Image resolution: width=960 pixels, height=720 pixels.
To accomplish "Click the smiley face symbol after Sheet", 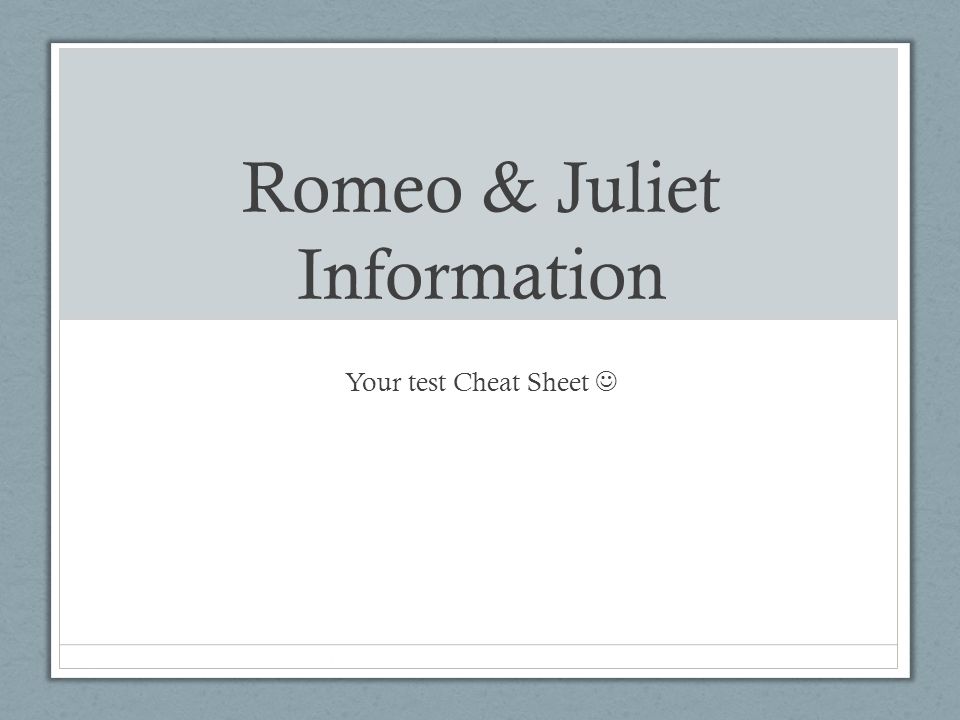I will (606, 381).
